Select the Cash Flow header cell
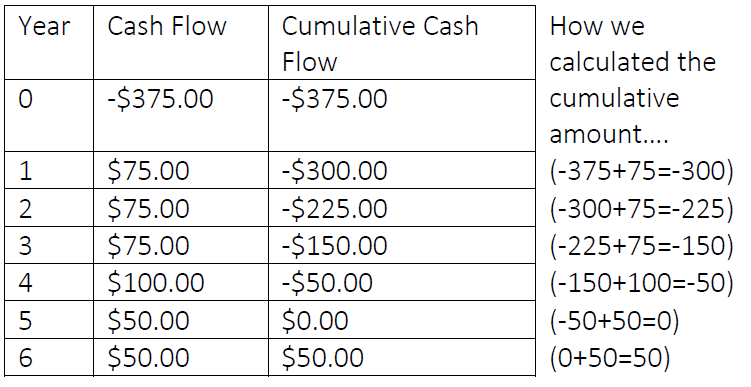This screenshot has width=751, height=387. 181,43
